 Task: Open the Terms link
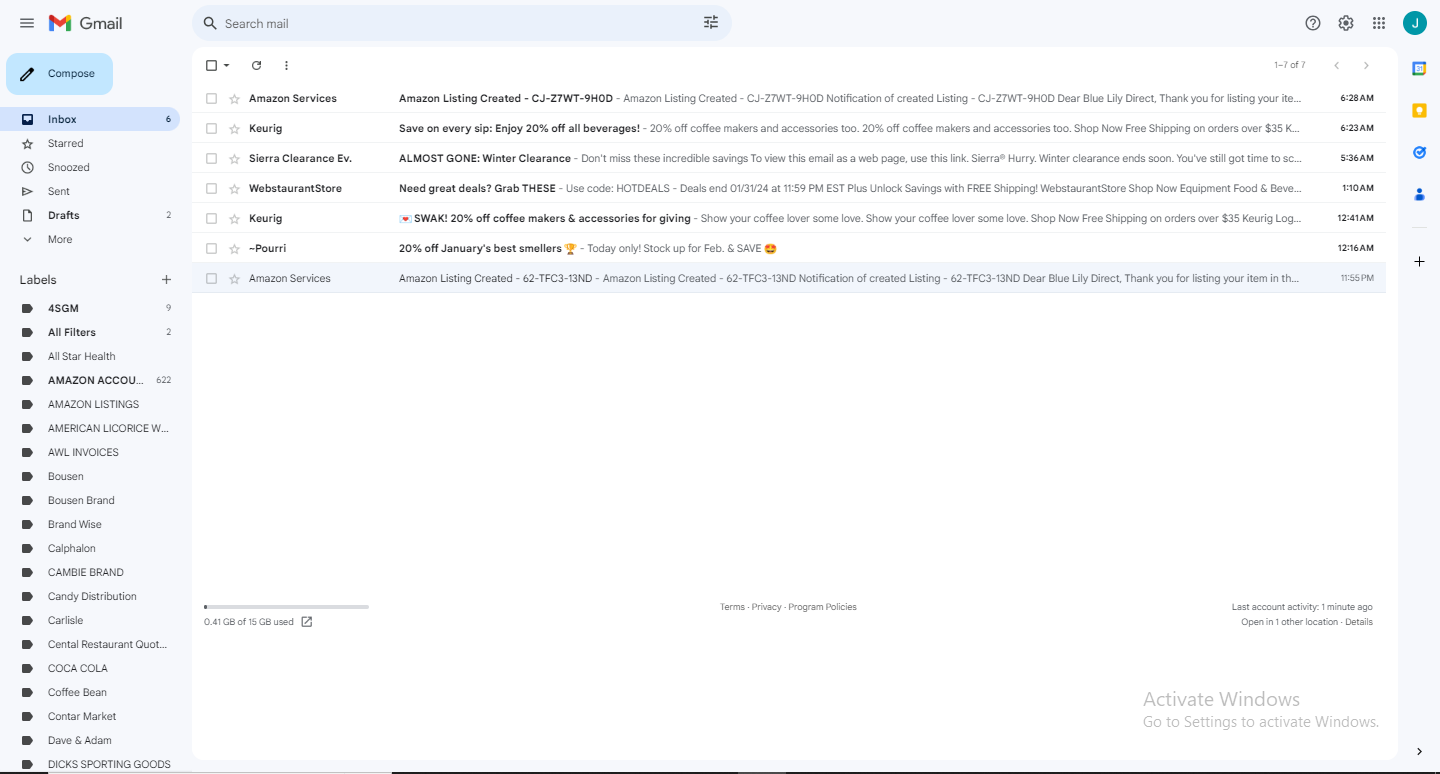(x=732, y=607)
